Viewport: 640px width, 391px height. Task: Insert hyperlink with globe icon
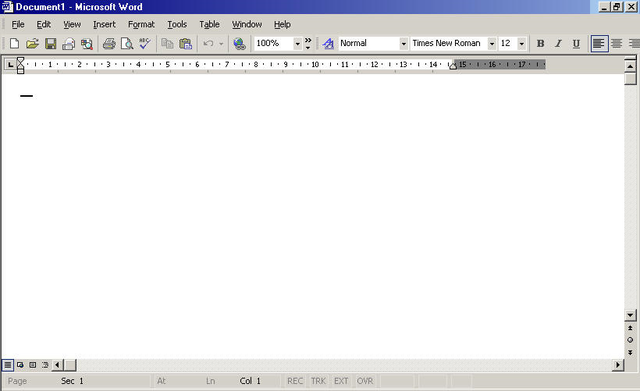[239, 43]
